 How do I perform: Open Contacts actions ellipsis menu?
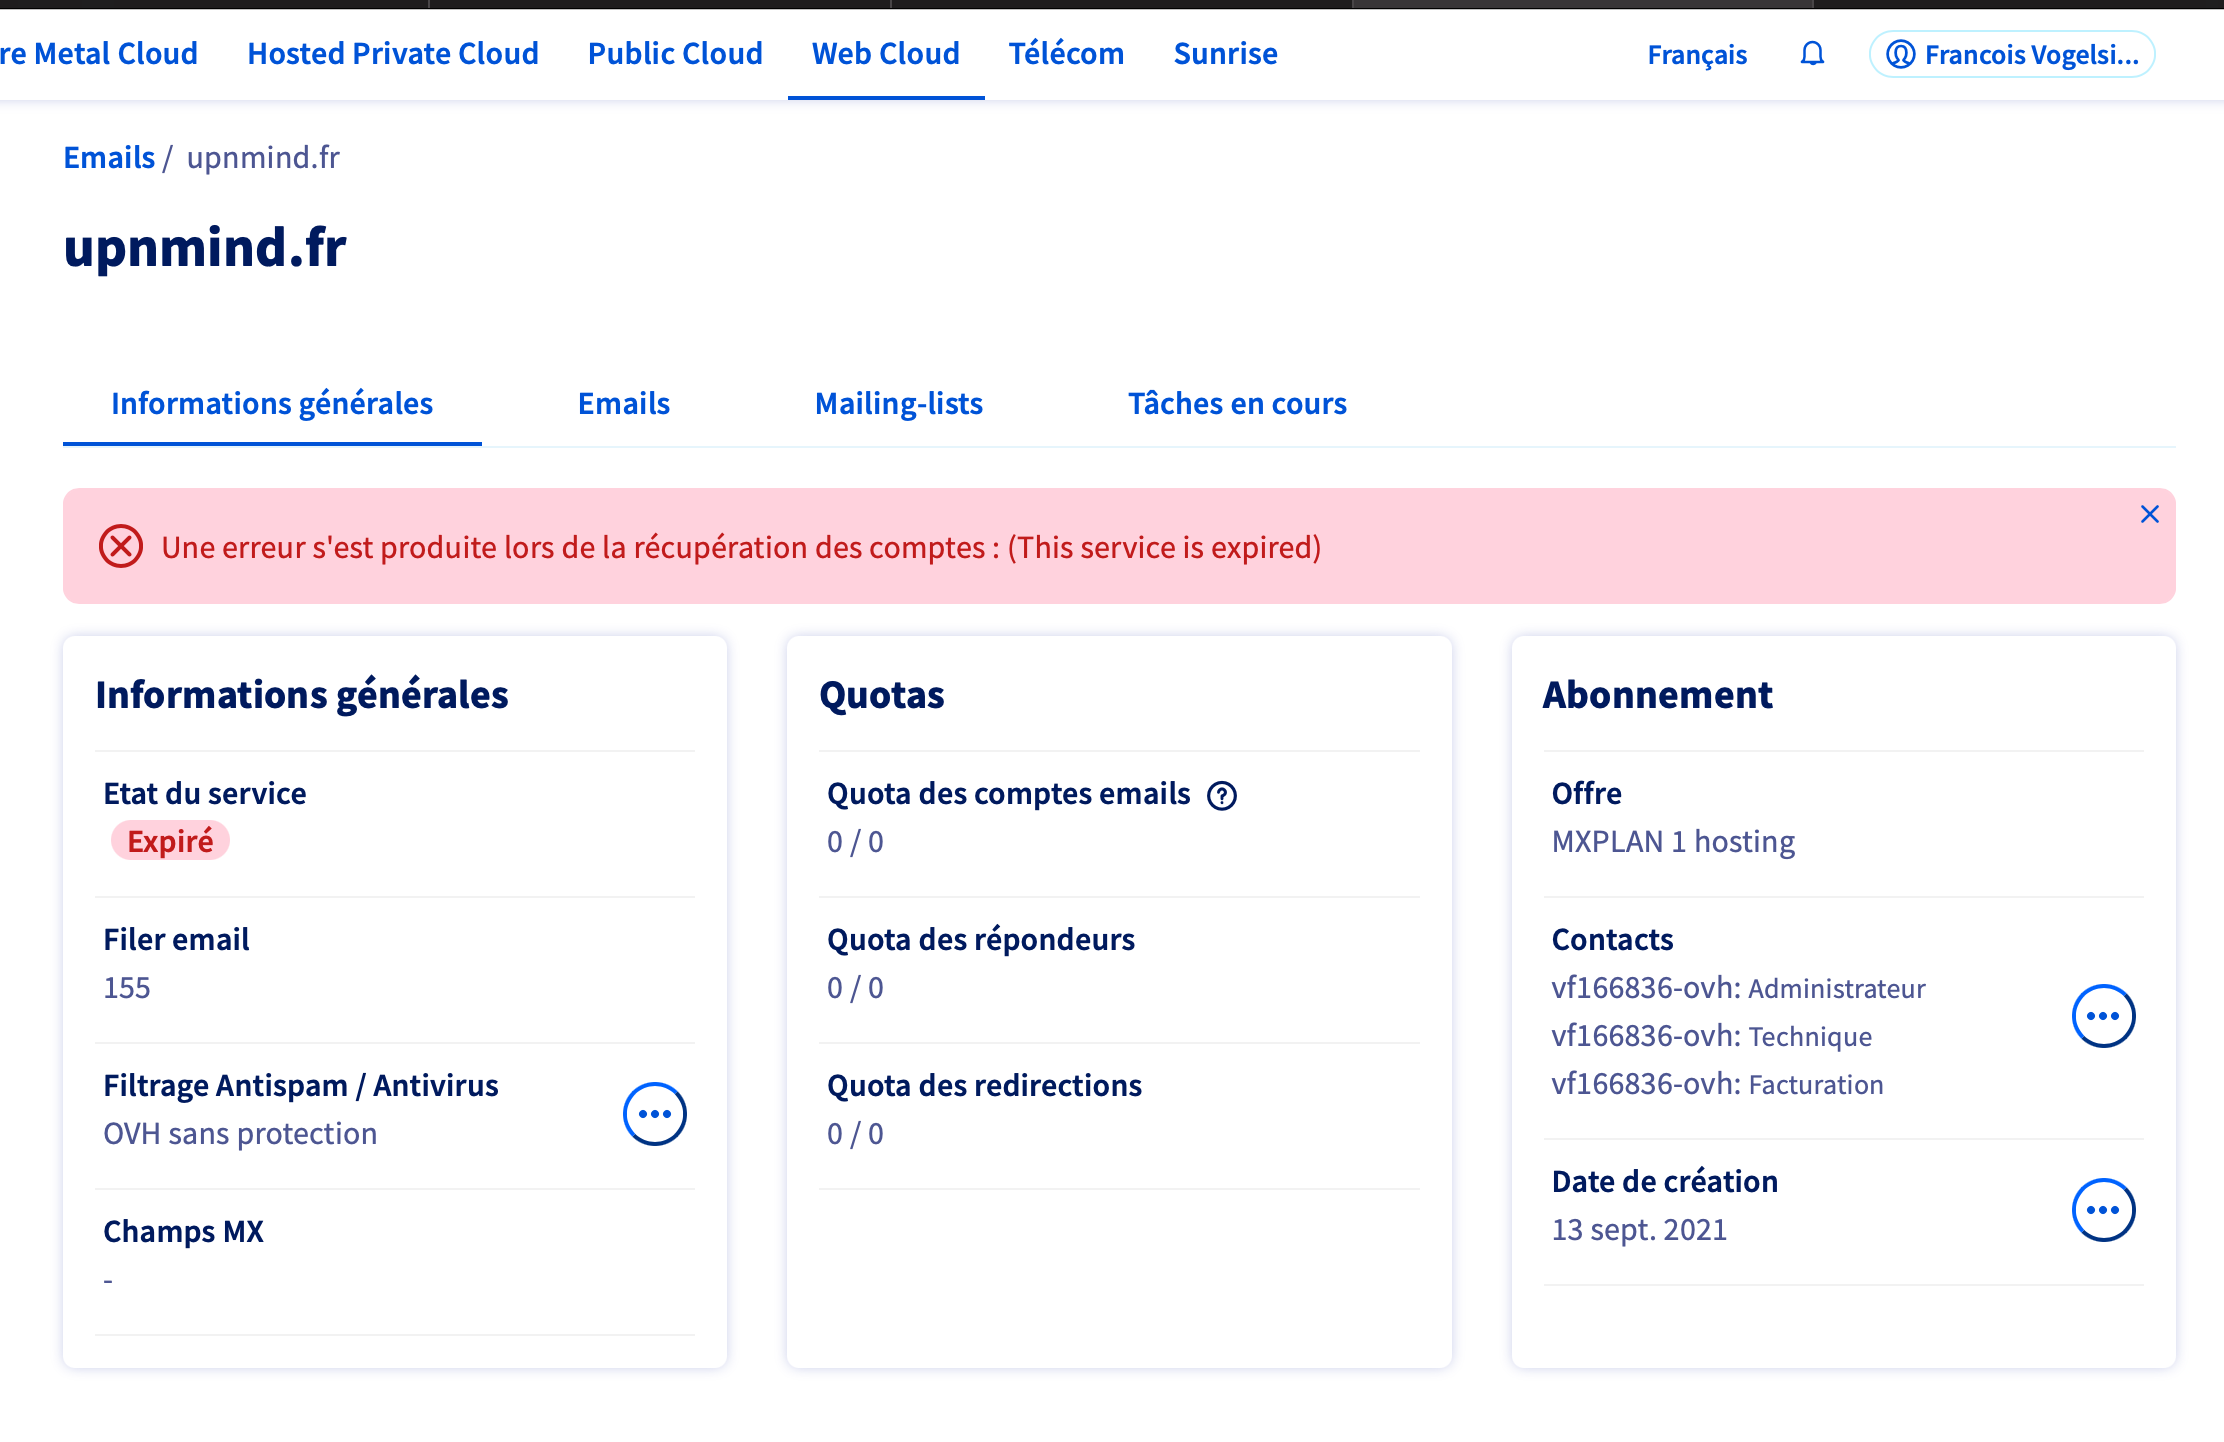2102,1016
